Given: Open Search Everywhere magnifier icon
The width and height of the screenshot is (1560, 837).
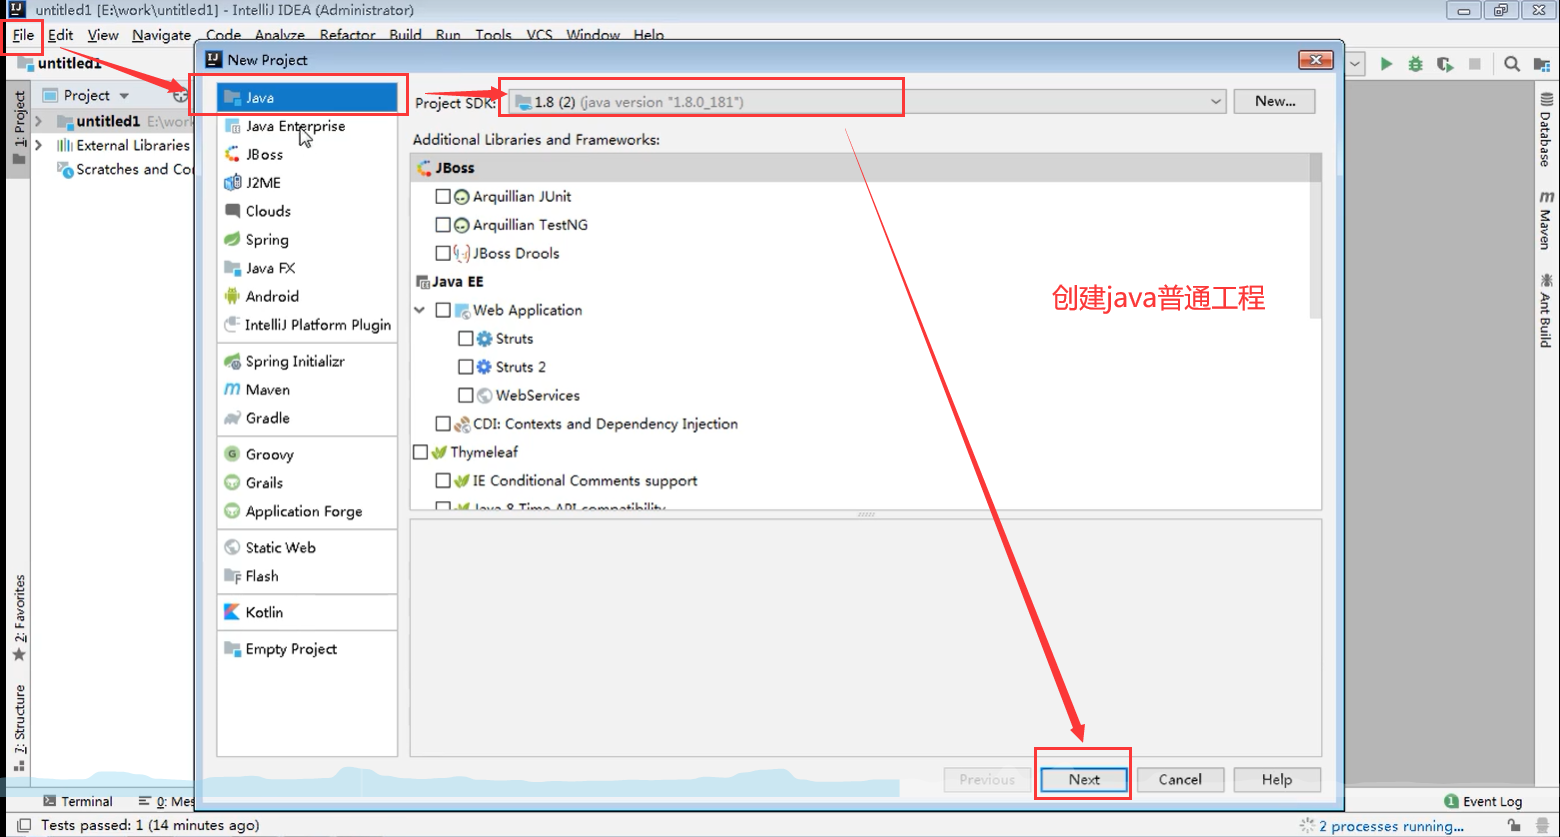Looking at the screenshot, I should (x=1512, y=64).
